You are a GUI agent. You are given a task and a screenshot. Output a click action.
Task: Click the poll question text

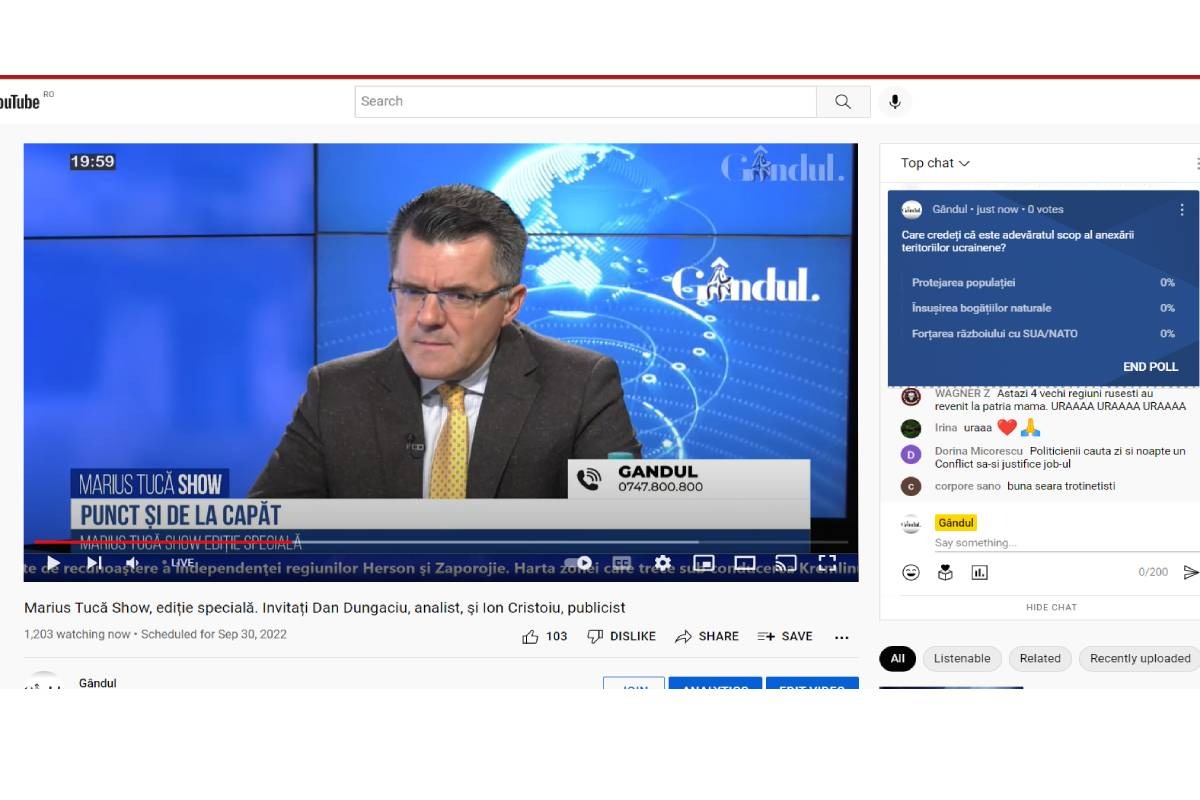click(x=1017, y=241)
